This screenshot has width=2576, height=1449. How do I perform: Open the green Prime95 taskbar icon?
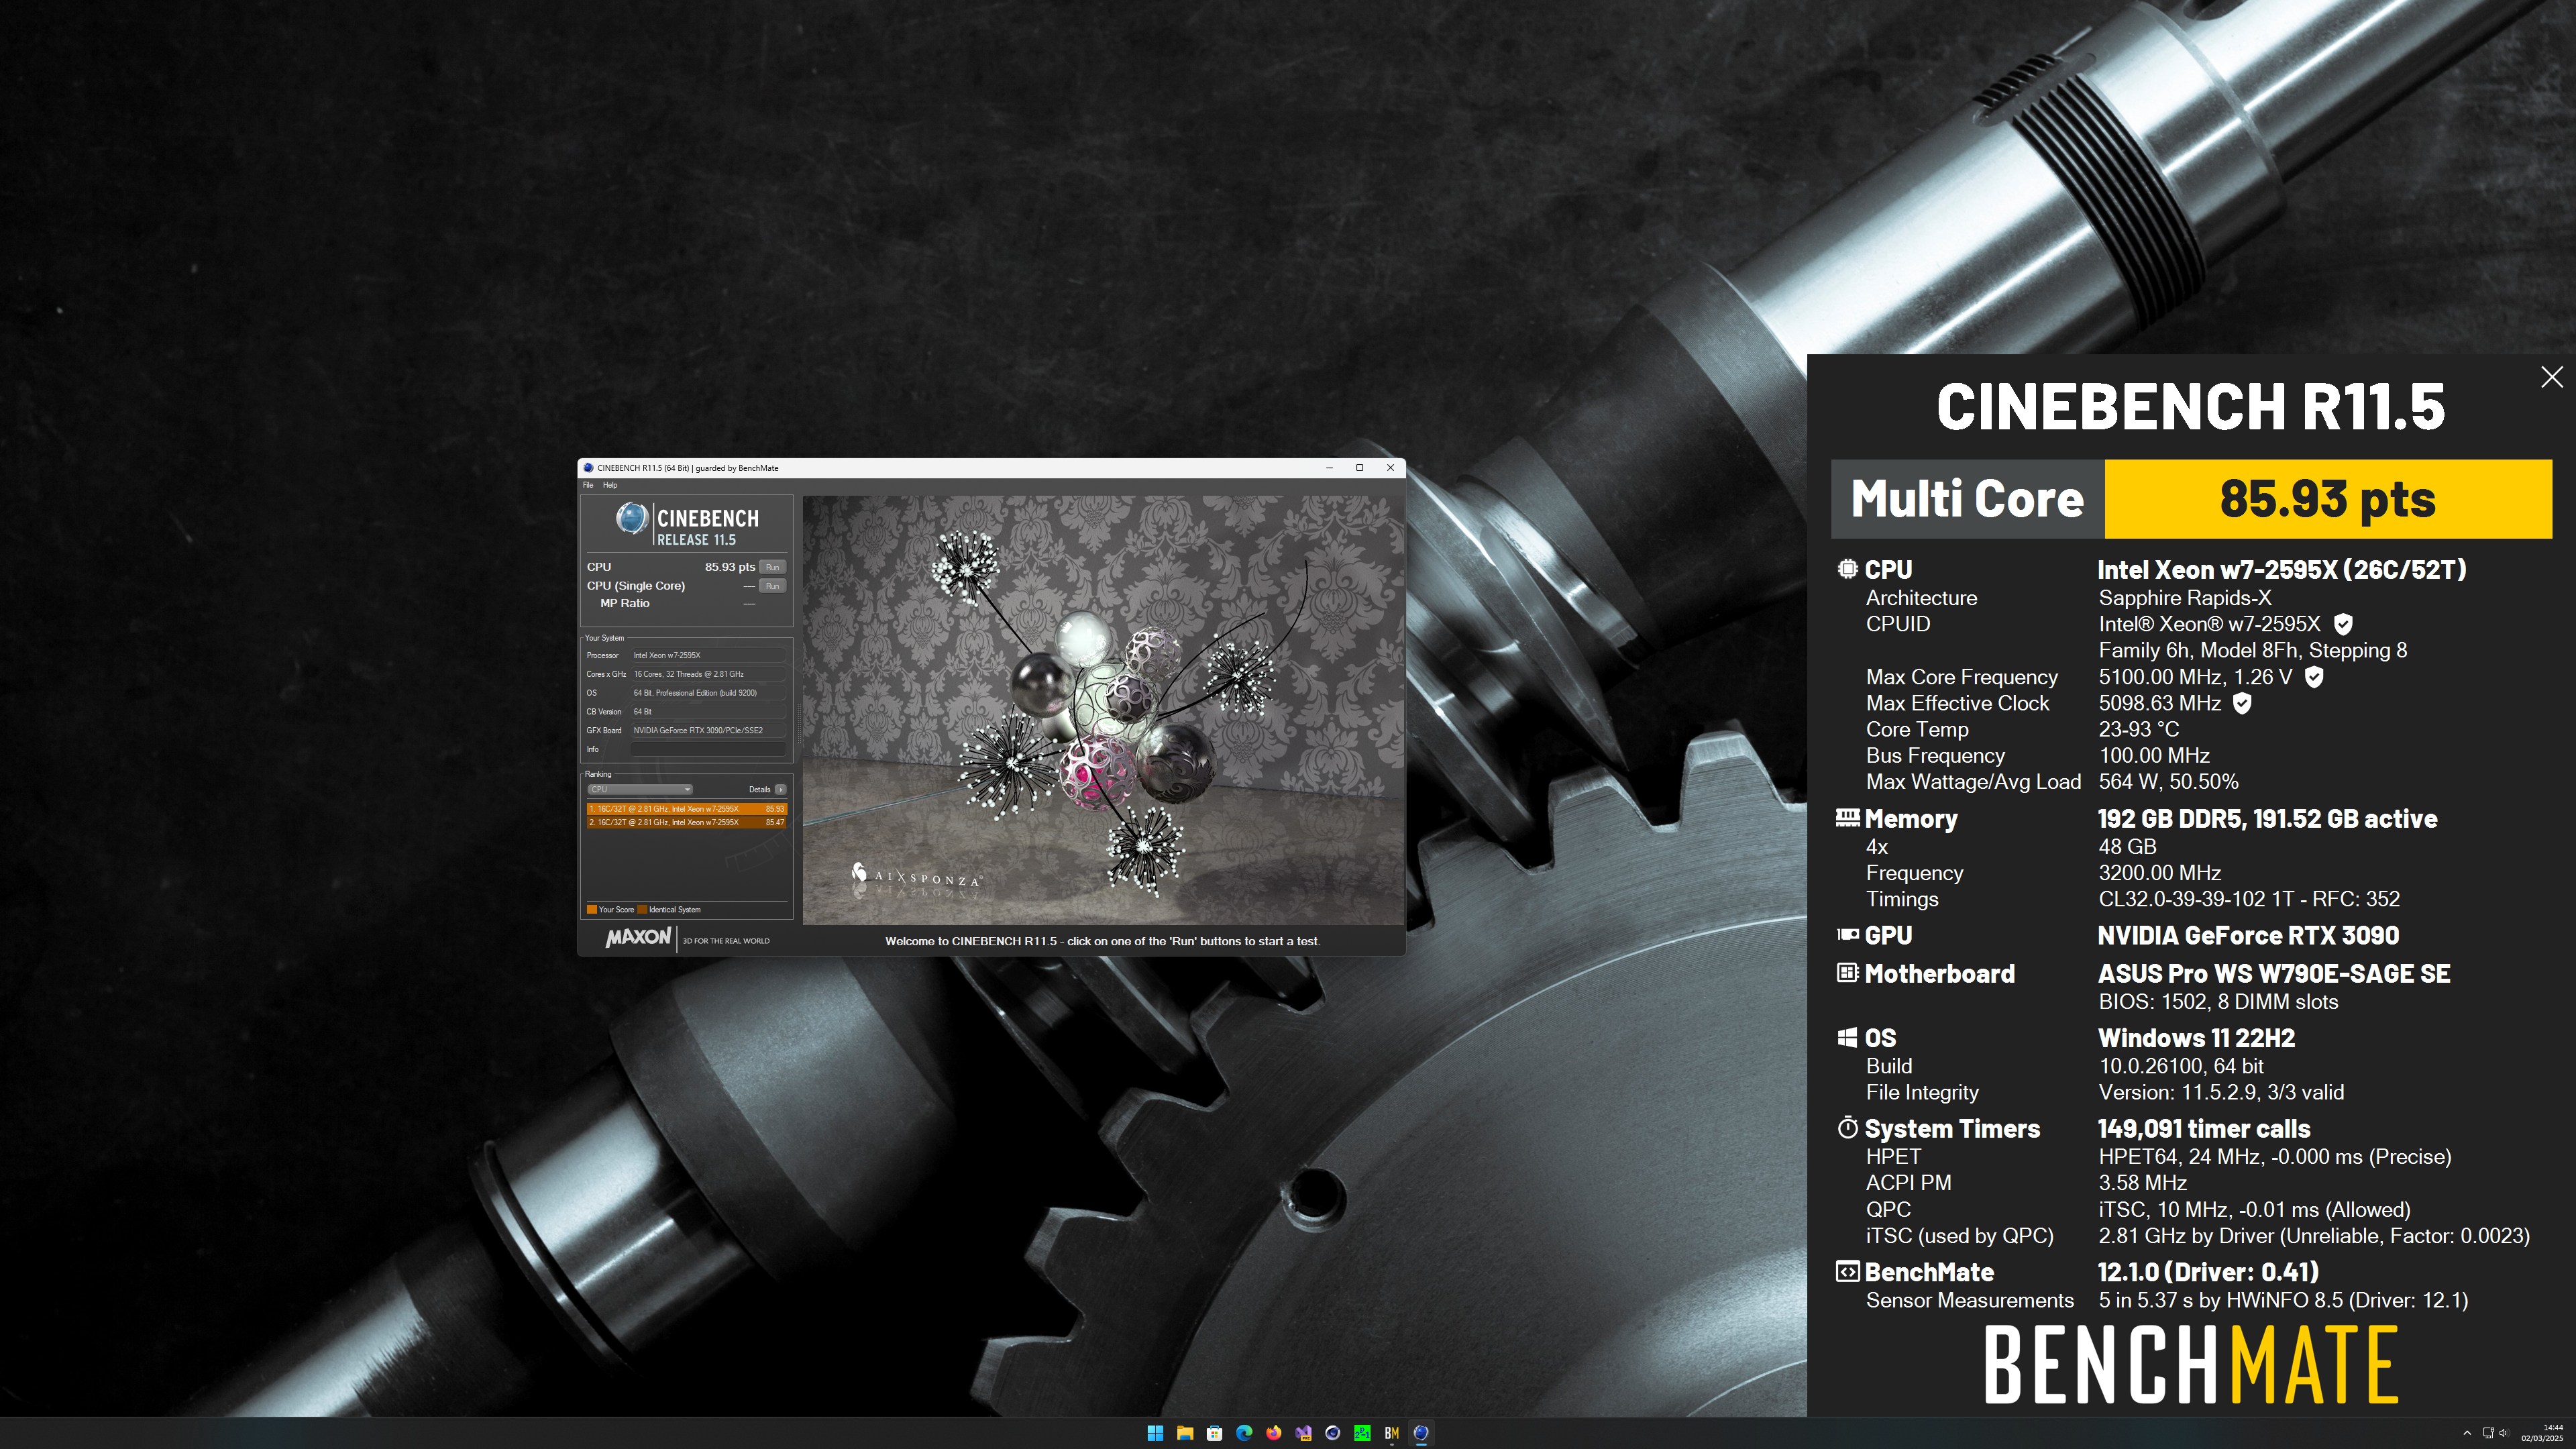click(1362, 1432)
